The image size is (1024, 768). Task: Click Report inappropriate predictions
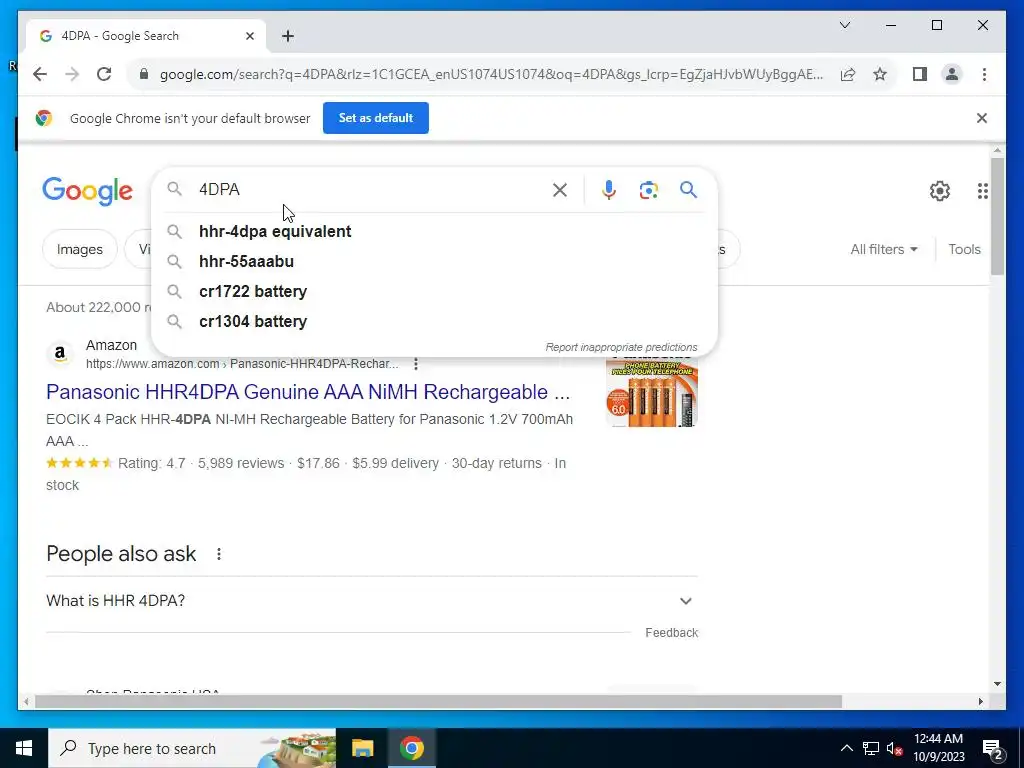tap(621, 347)
